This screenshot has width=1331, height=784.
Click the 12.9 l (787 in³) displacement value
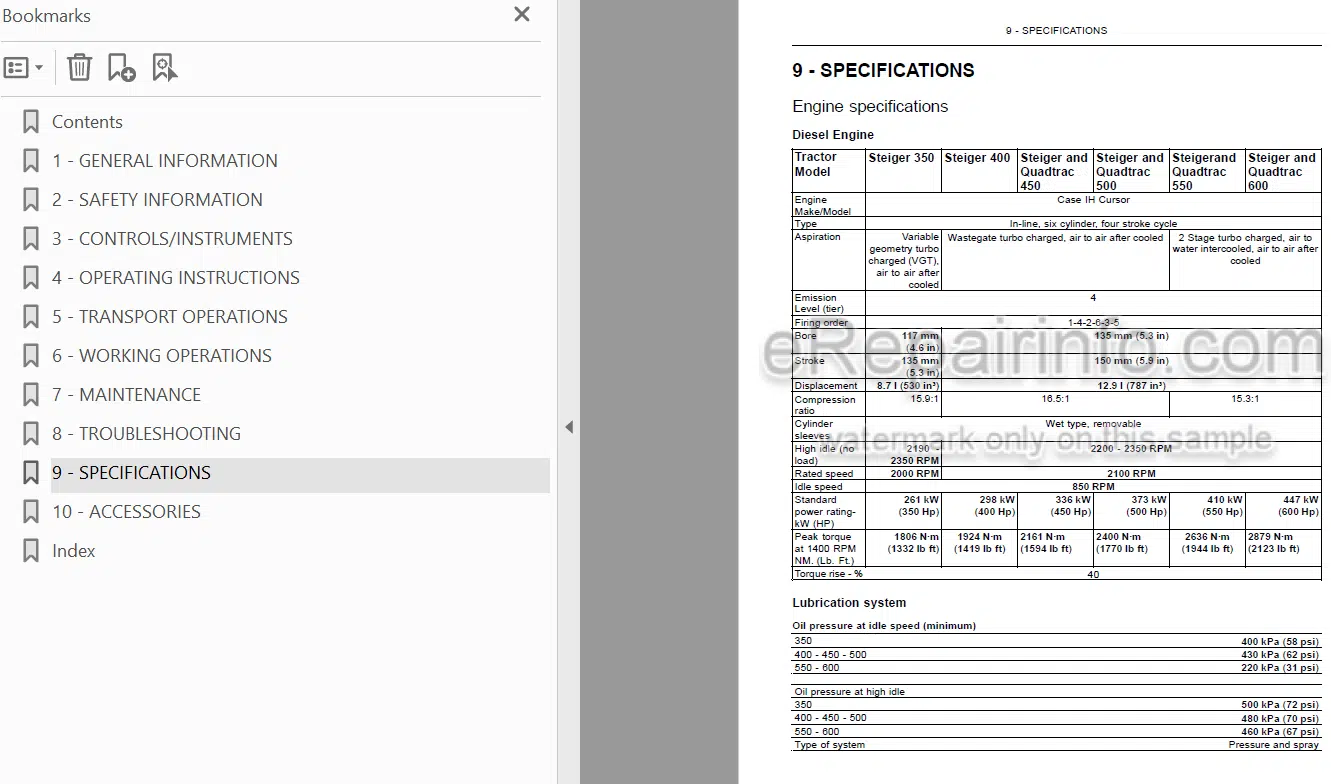click(x=1131, y=386)
